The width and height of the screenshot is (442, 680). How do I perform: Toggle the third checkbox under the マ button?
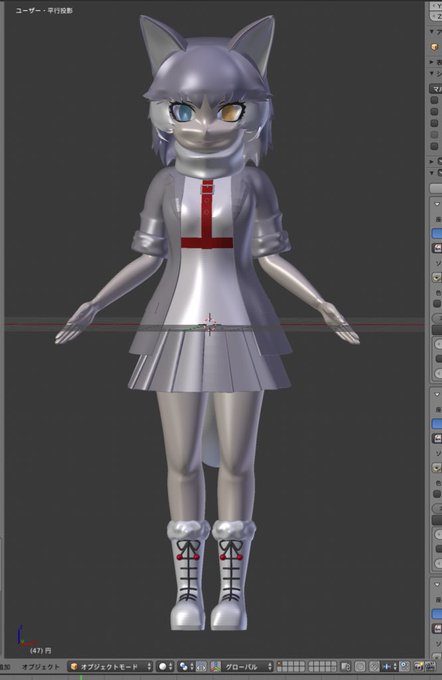click(x=434, y=123)
